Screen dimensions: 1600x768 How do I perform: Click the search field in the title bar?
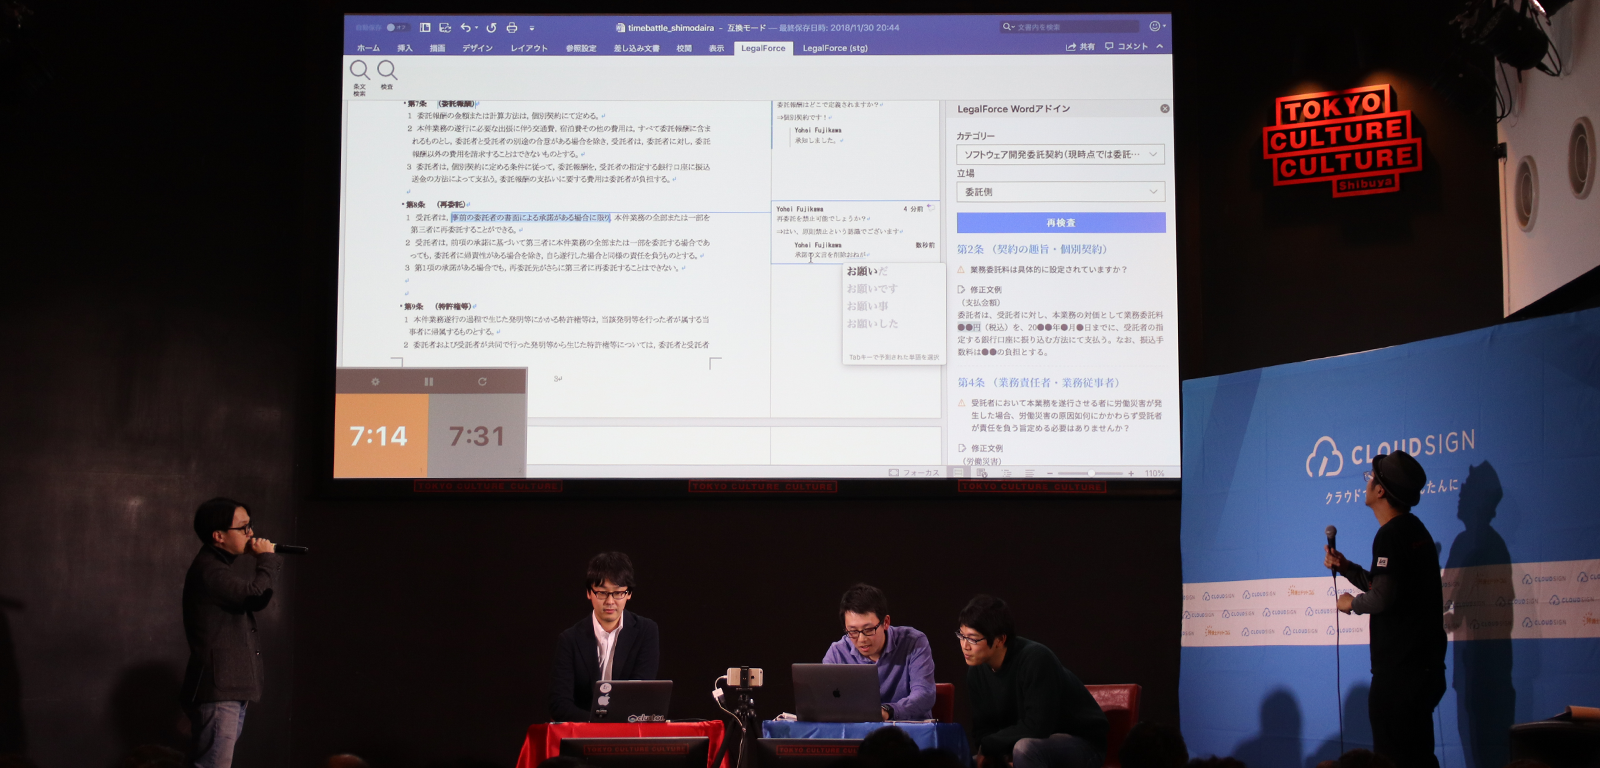point(1070,27)
